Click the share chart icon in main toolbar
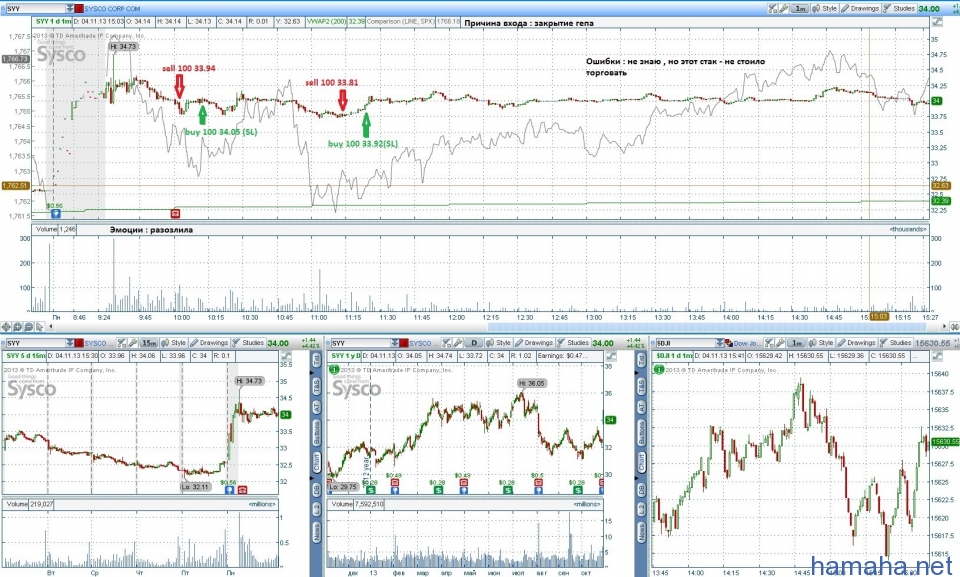This screenshot has height=577, width=960. (773, 9)
